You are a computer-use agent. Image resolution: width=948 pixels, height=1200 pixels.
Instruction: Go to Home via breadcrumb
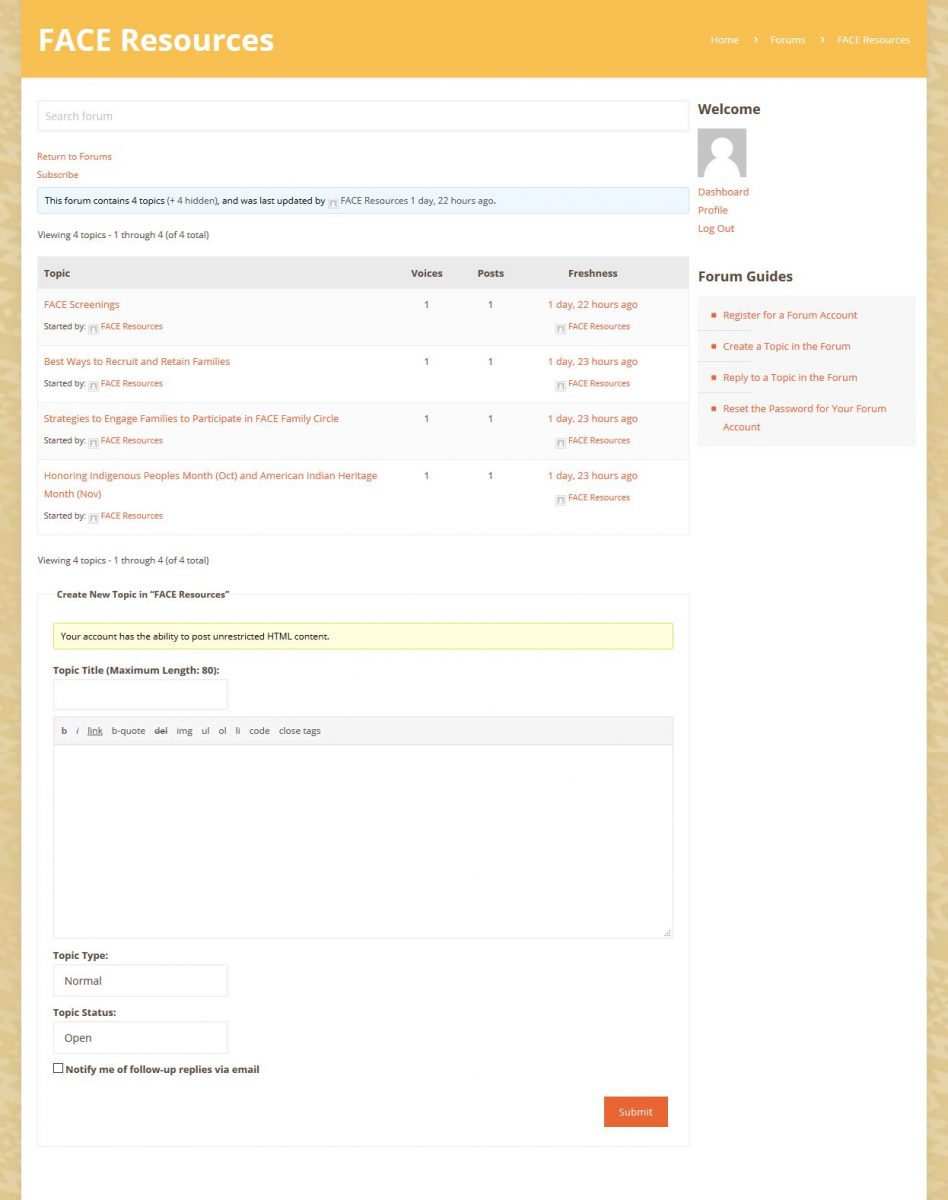click(724, 40)
